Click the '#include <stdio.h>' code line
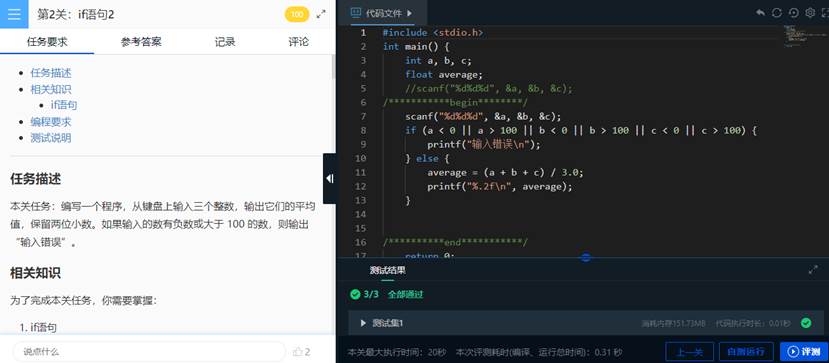 tap(432, 33)
